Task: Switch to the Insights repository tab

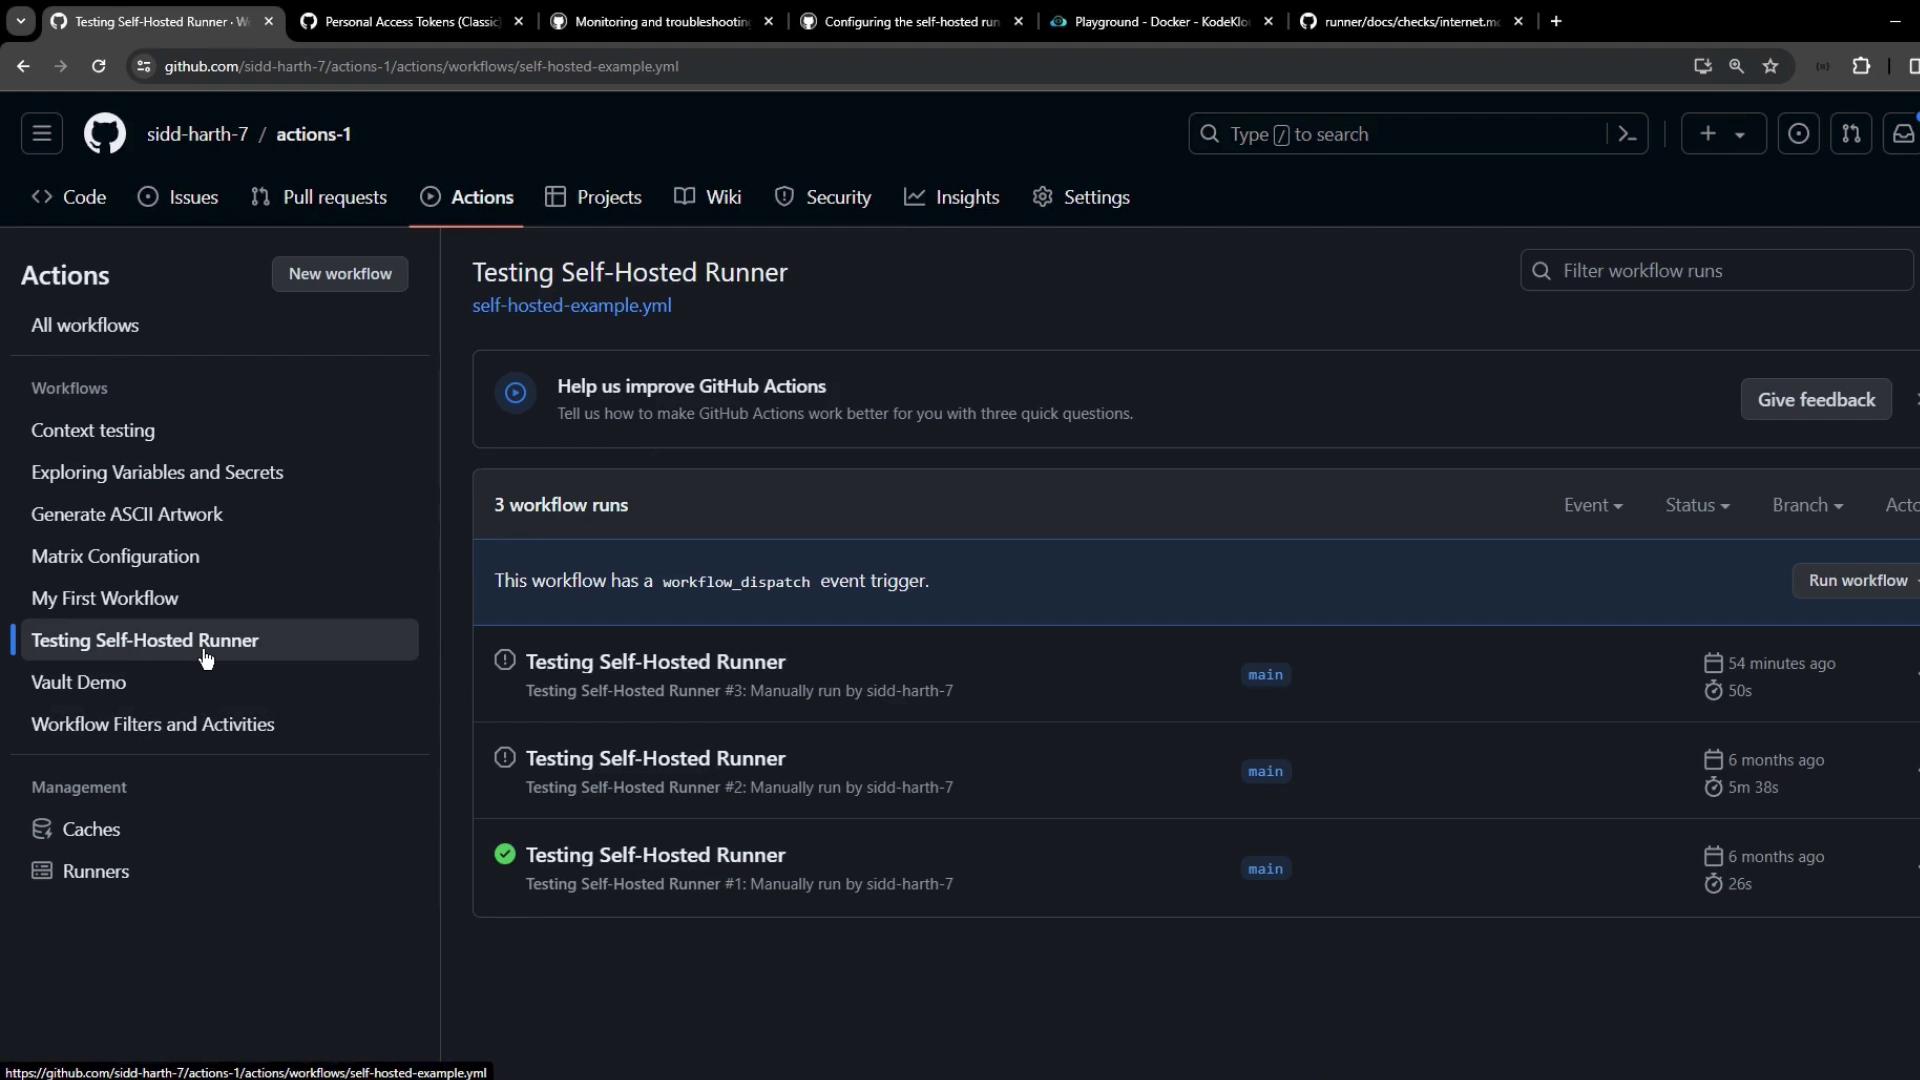Action: tap(952, 197)
